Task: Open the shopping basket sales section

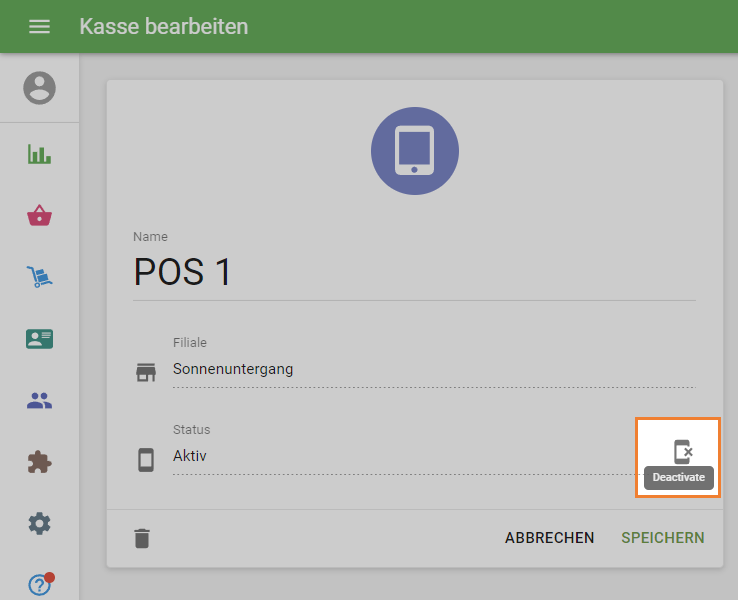Action: pyautogui.click(x=39, y=216)
